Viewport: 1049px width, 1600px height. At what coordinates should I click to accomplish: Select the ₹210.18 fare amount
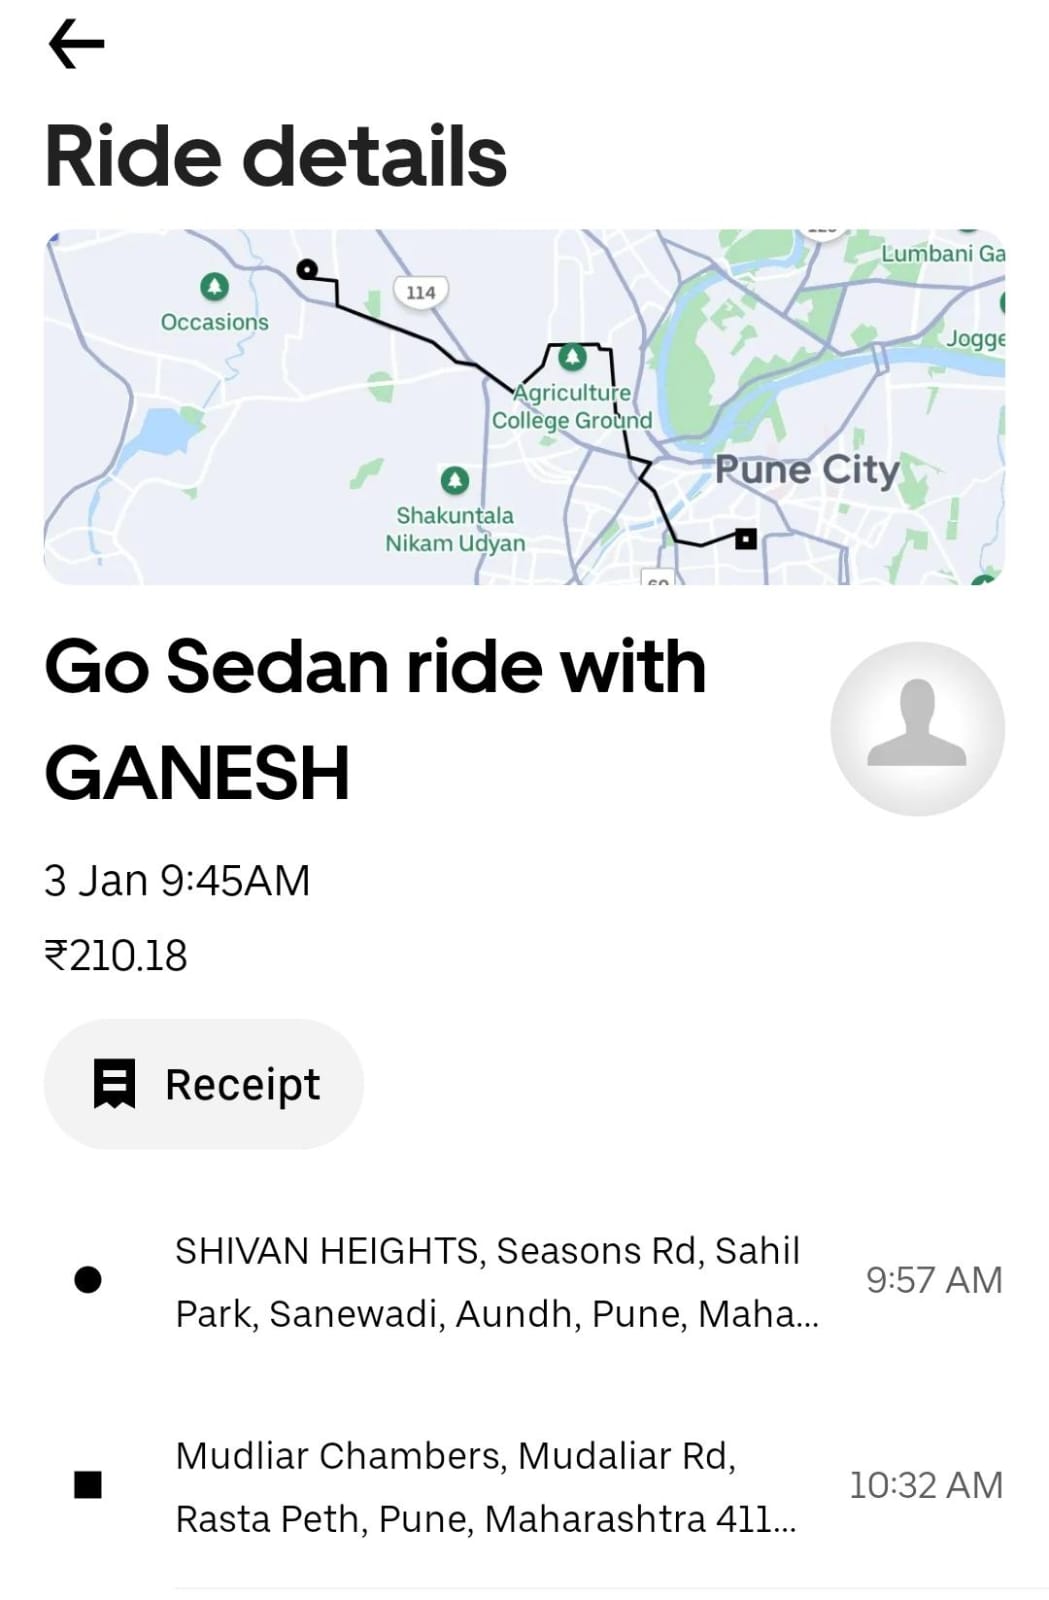(116, 955)
